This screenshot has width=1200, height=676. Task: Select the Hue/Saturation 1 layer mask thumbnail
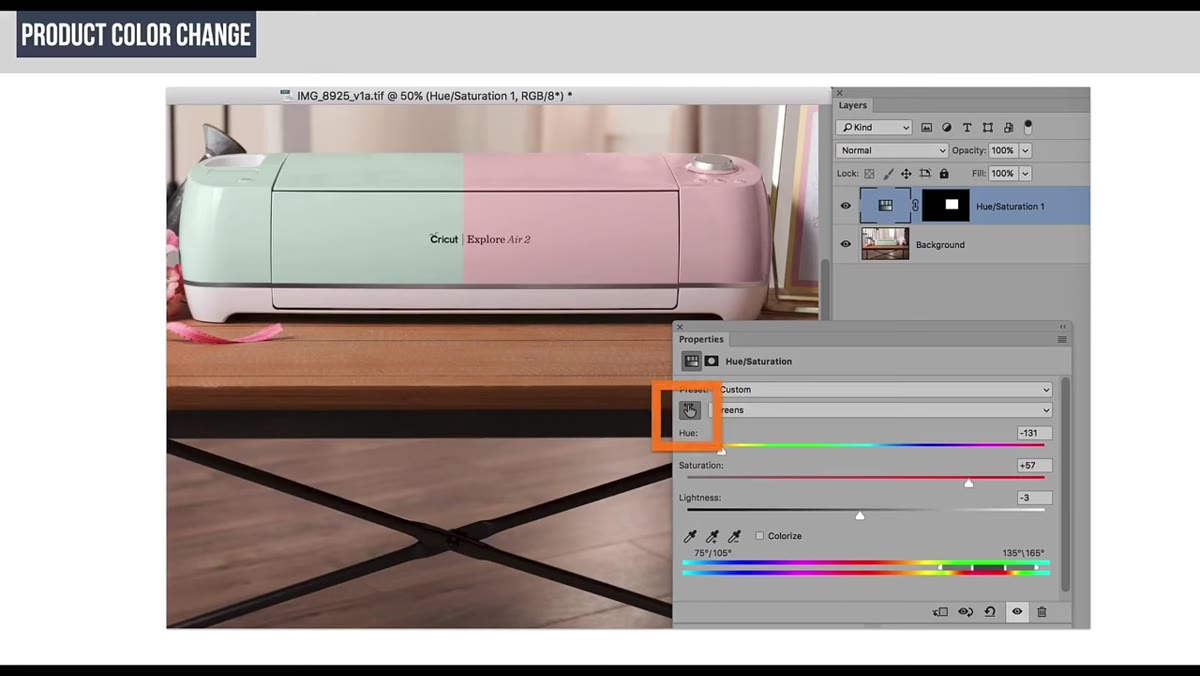coord(946,206)
